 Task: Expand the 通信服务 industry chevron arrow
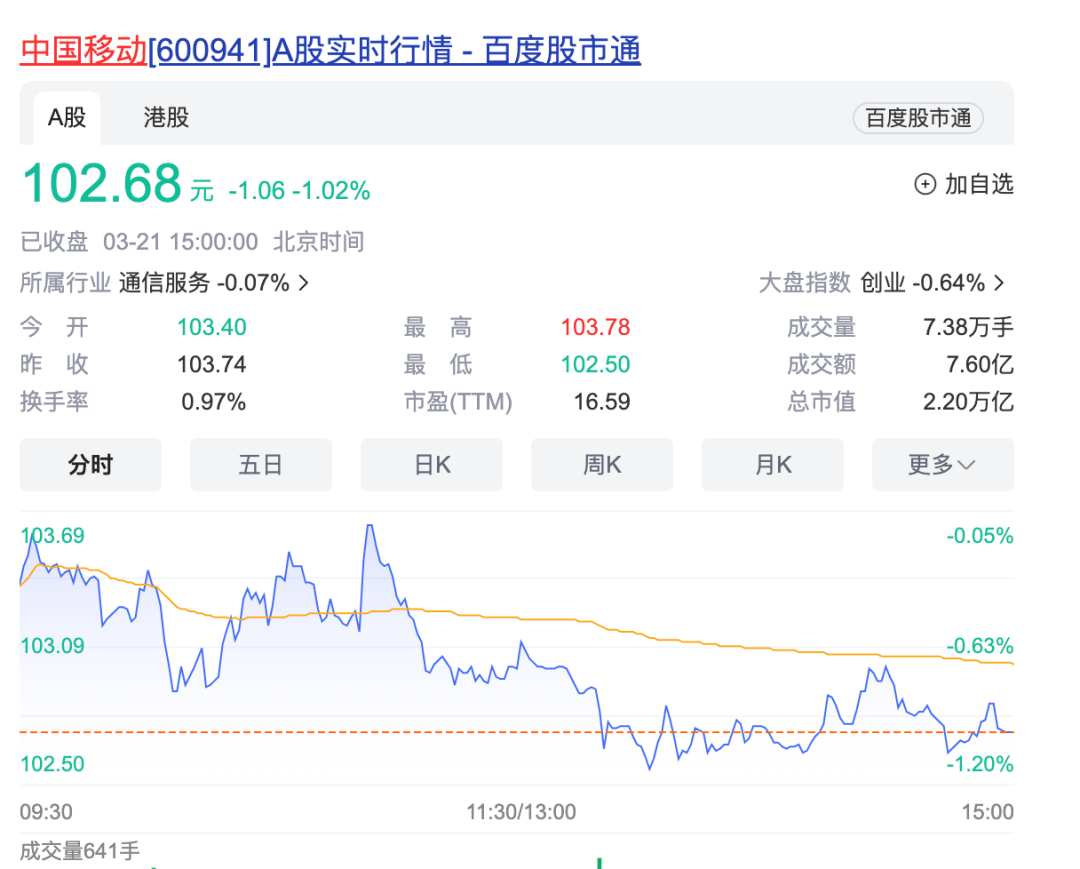(x=304, y=283)
